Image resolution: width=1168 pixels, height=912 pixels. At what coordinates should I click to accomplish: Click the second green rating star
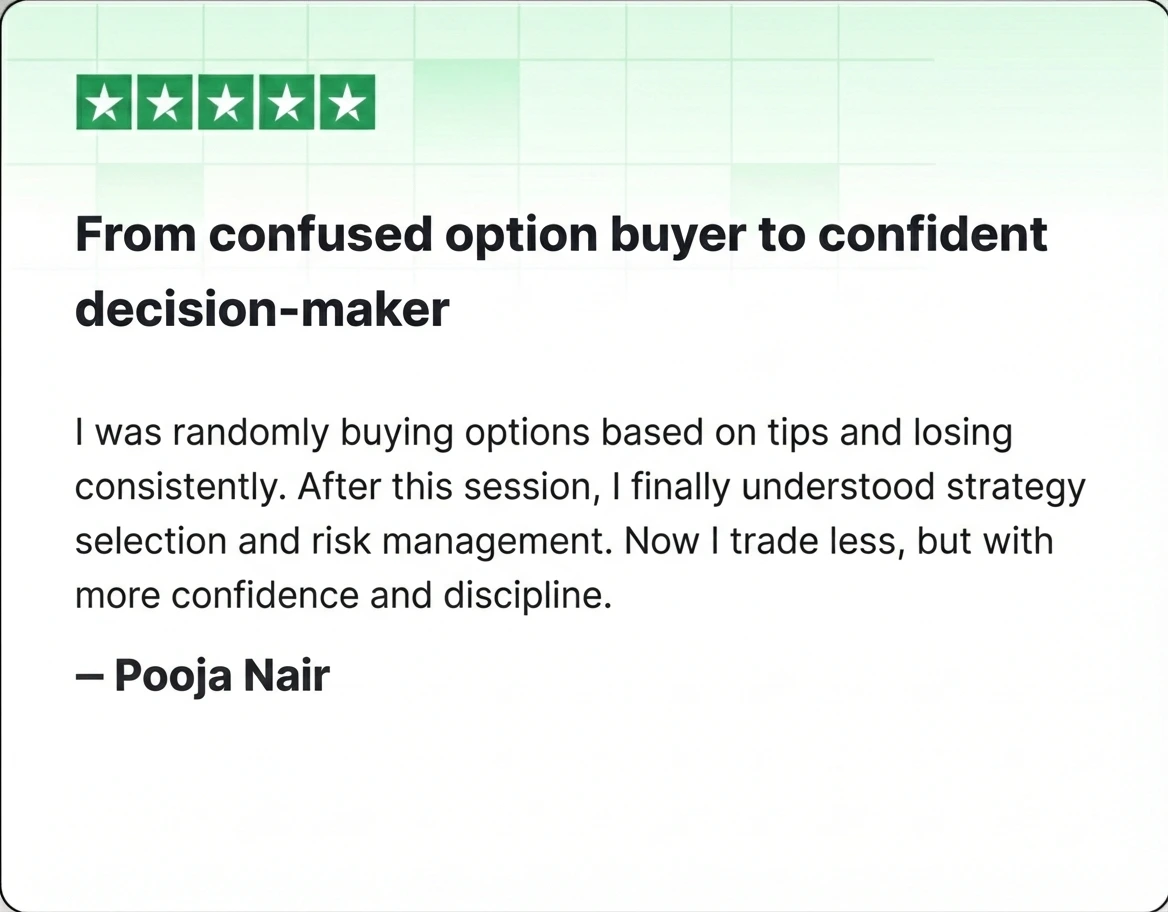point(165,102)
